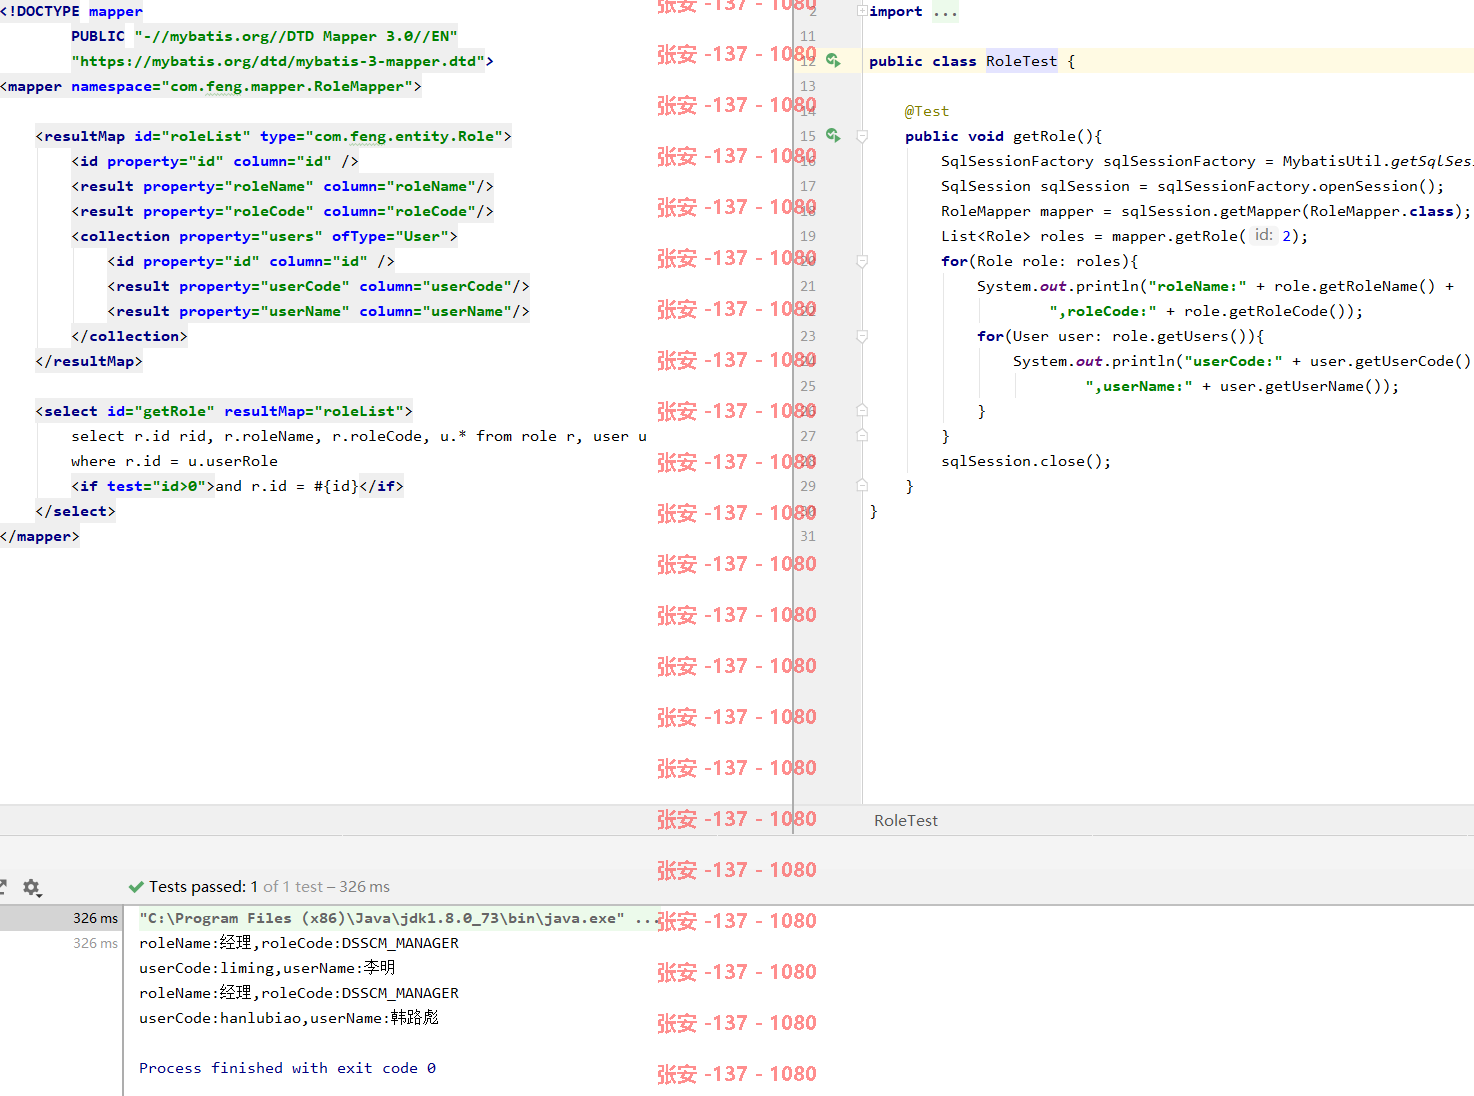The height and width of the screenshot is (1096, 1474).
Task: Click the folded import ellipsis placeholder
Action: (x=945, y=11)
